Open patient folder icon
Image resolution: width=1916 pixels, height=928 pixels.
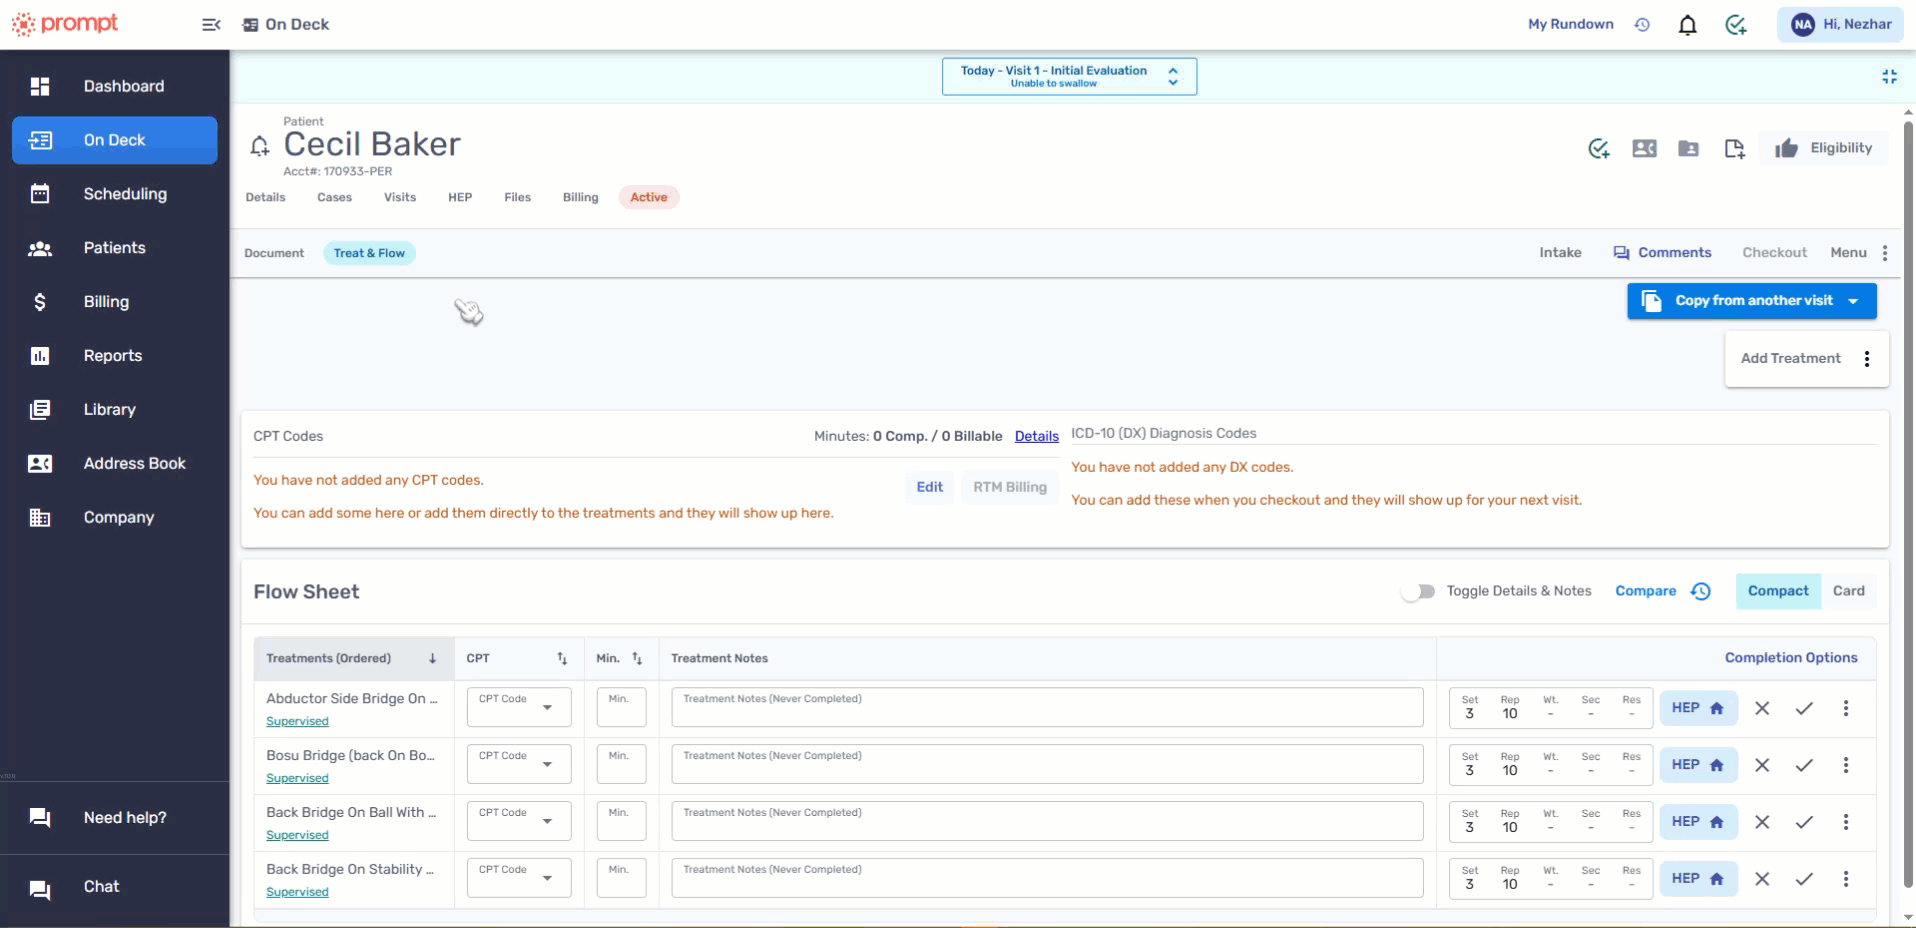click(x=1689, y=149)
